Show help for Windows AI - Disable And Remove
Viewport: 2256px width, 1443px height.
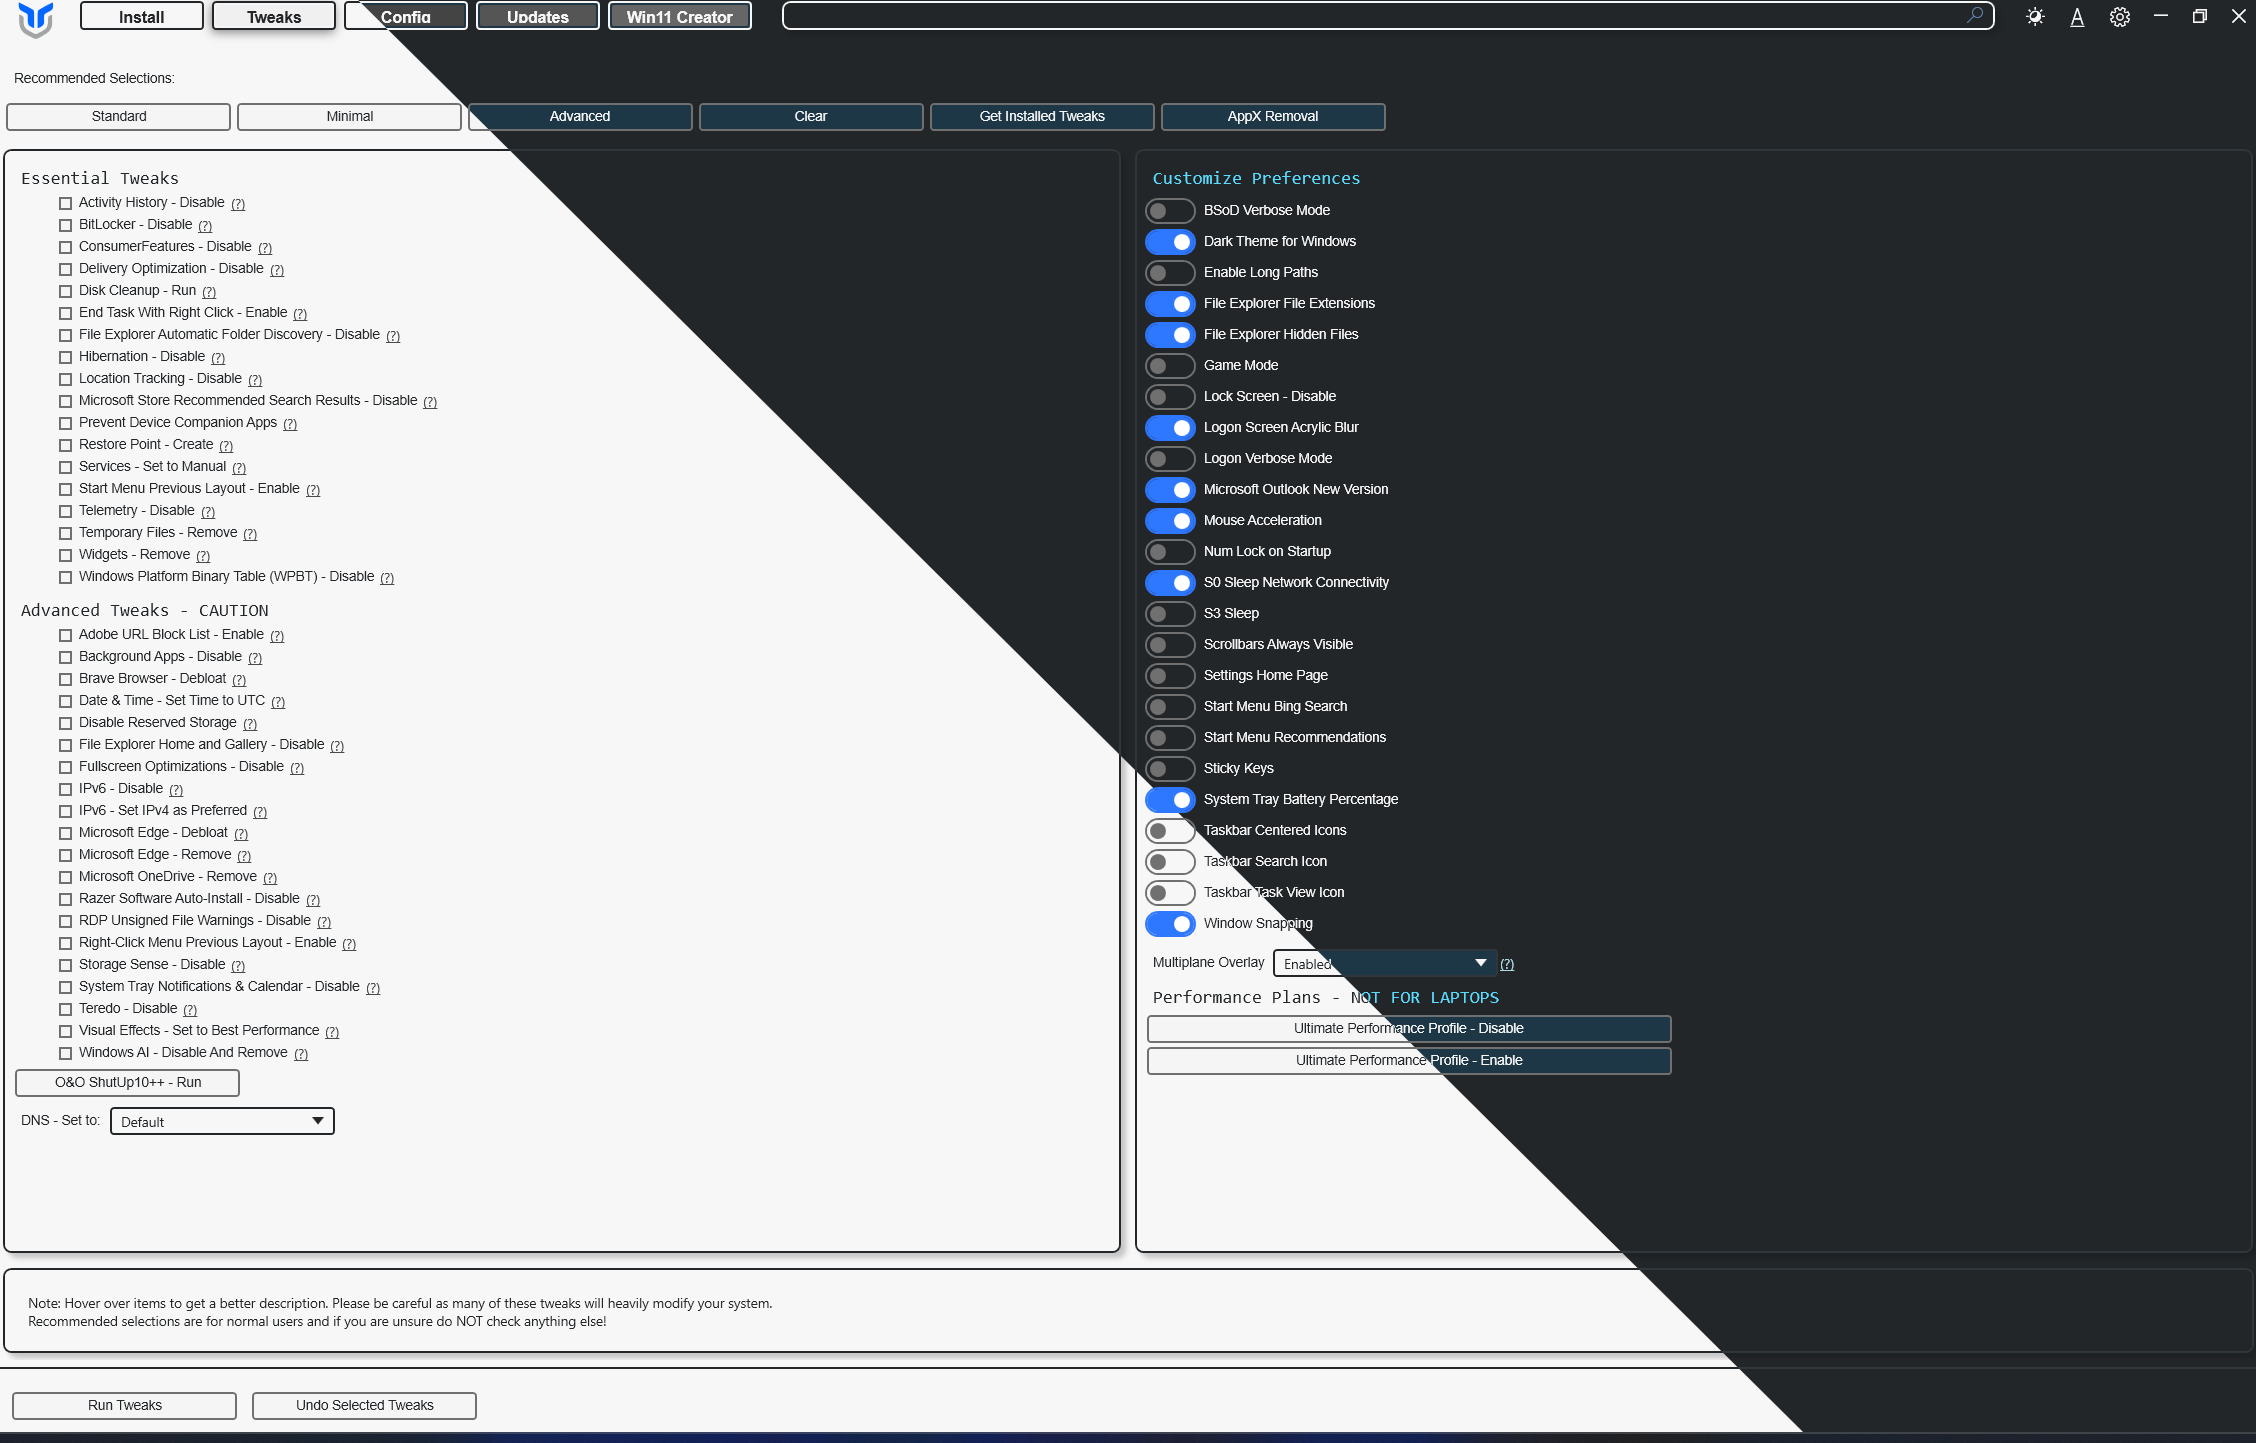click(x=301, y=1054)
